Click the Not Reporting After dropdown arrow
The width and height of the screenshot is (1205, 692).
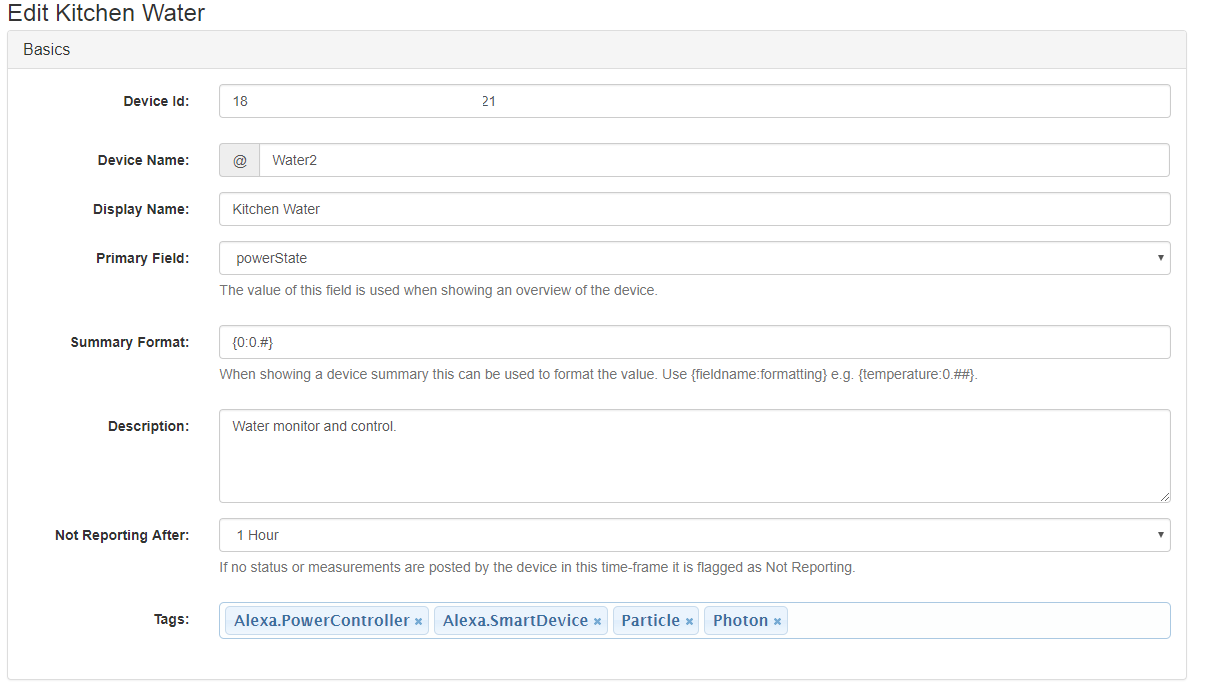click(x=1162, y=535)
